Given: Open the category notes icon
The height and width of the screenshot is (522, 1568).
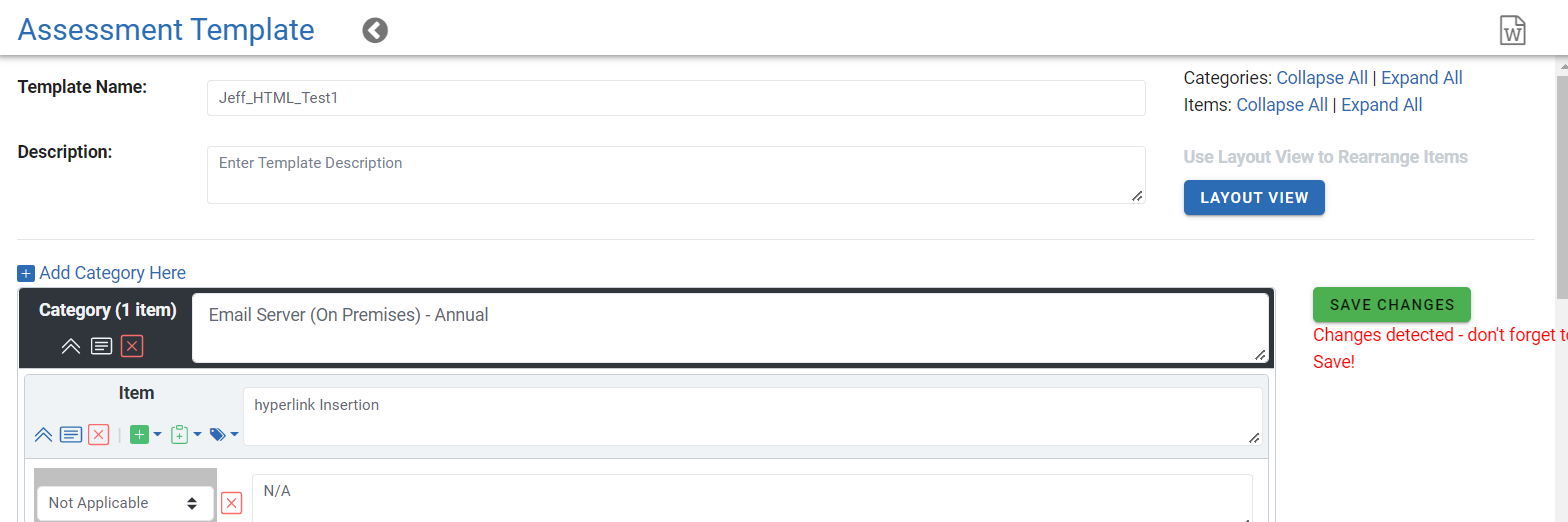Looking at the screenshot, I should 102,346.
